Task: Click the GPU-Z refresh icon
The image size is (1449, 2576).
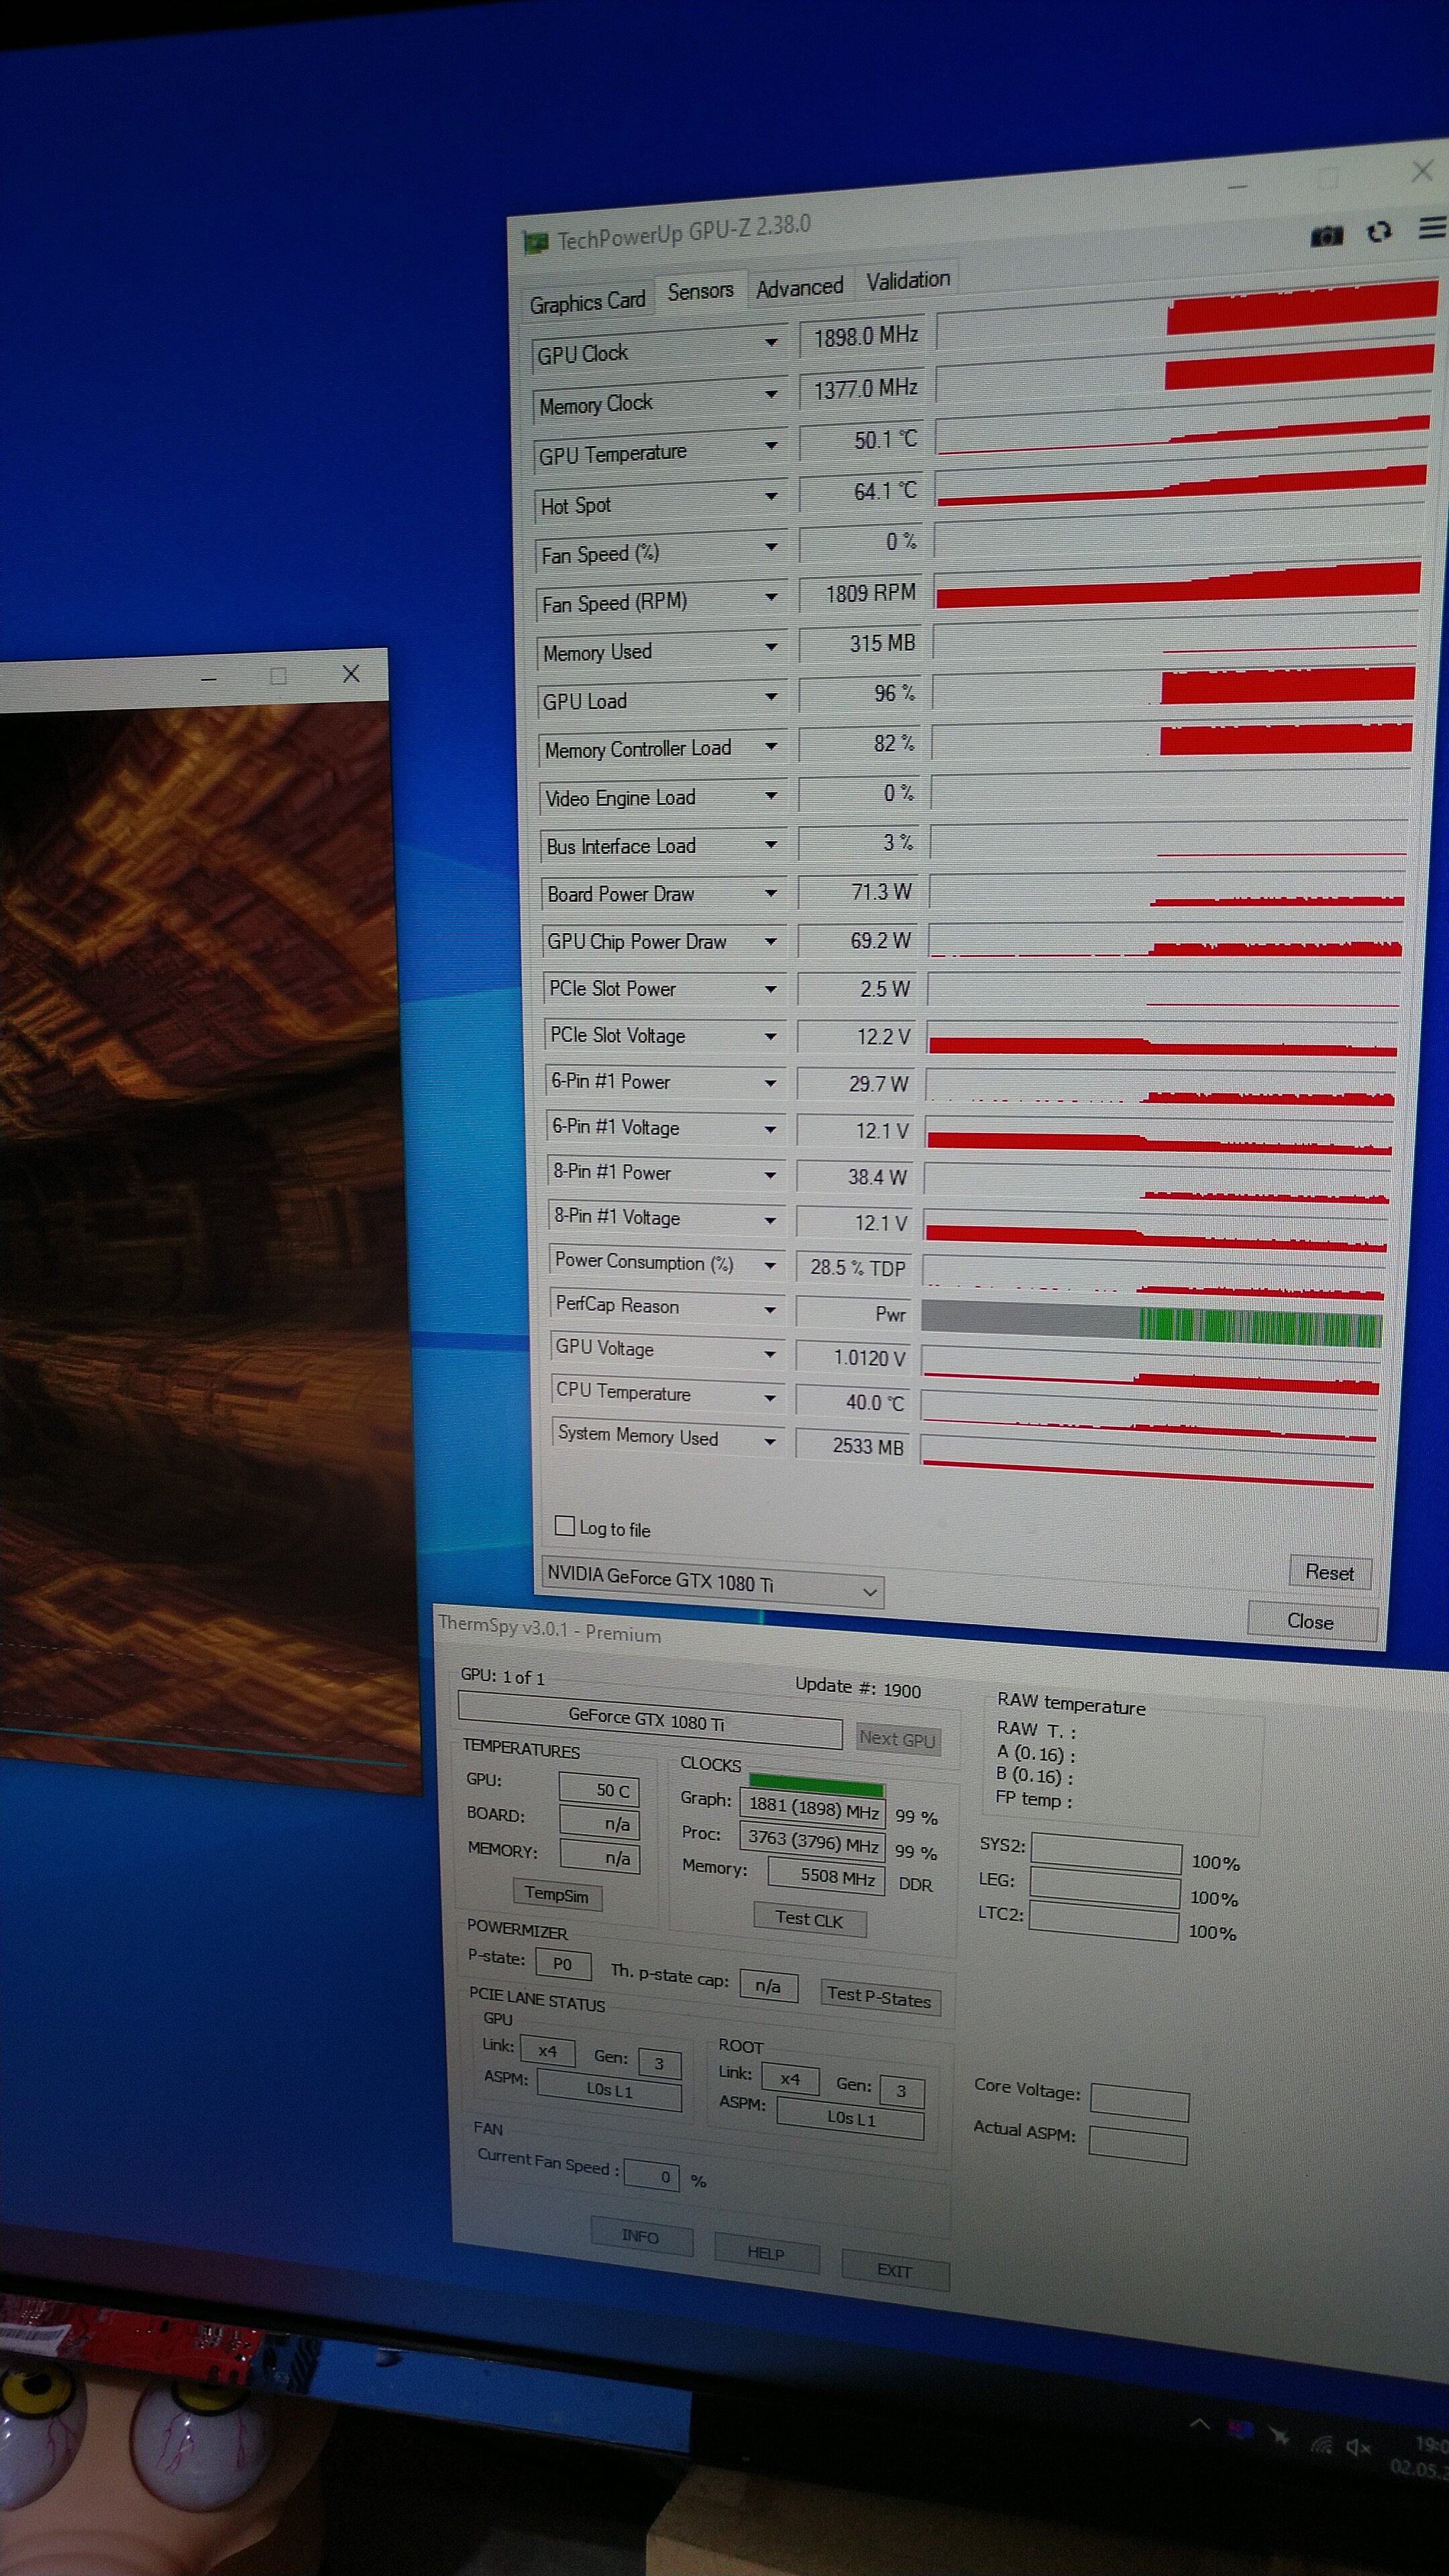Action: 1380,232
